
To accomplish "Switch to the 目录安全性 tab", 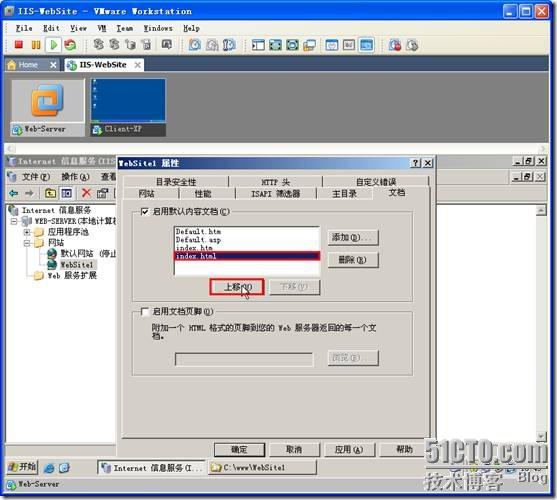I will (x=176, y=182).
